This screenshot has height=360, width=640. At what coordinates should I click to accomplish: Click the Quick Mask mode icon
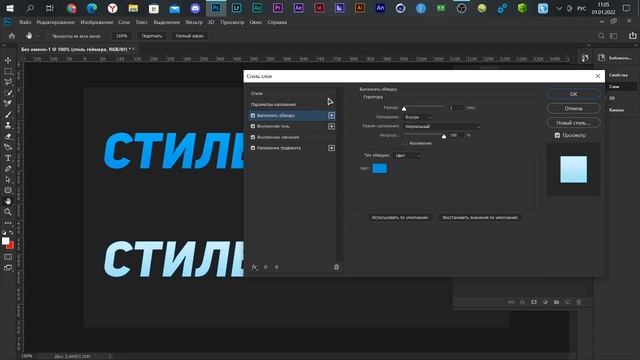8,257
